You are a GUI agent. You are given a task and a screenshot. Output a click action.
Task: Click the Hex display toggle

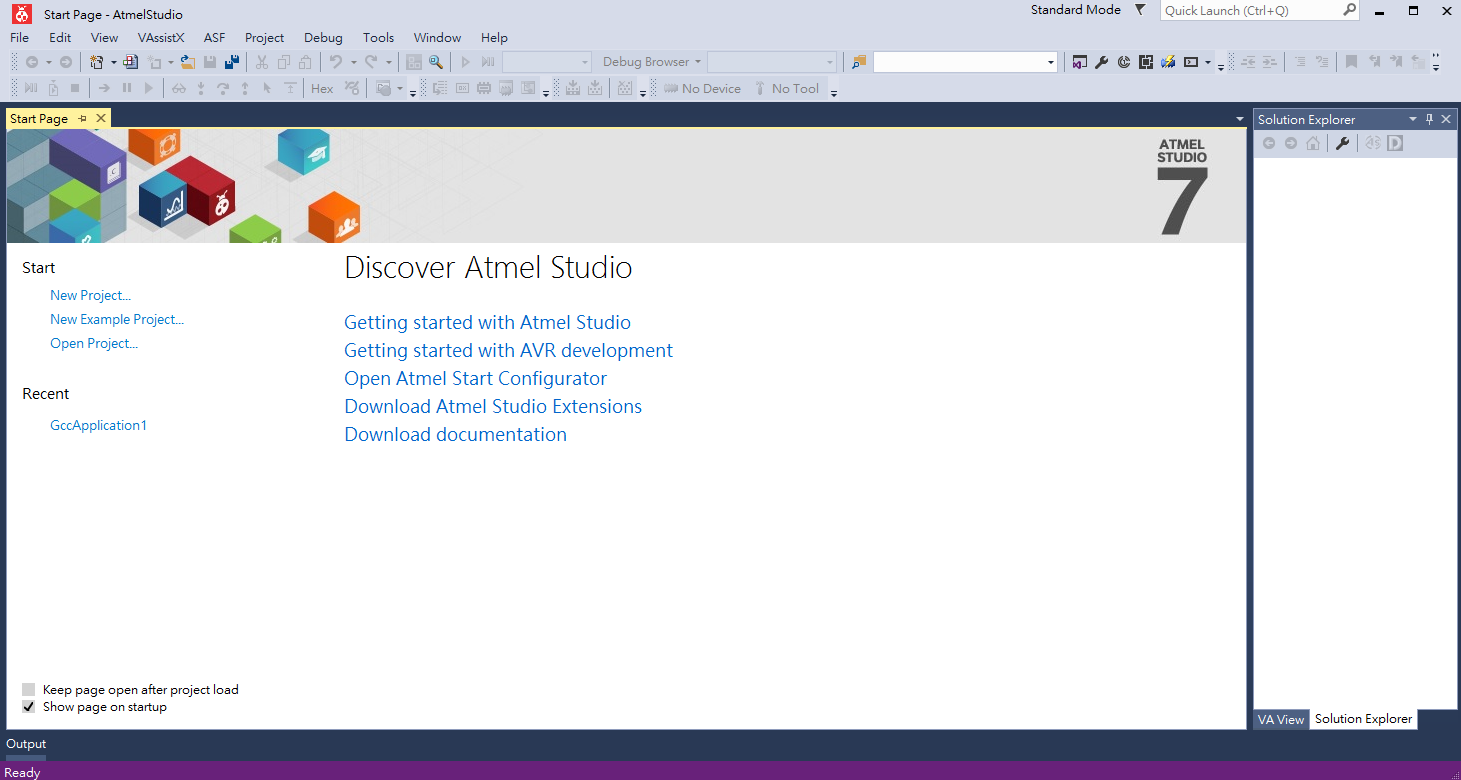pos(322,88)
